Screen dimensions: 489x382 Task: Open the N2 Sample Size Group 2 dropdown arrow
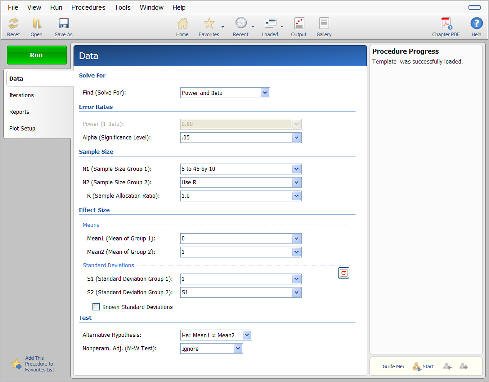(x=296, y=182)
